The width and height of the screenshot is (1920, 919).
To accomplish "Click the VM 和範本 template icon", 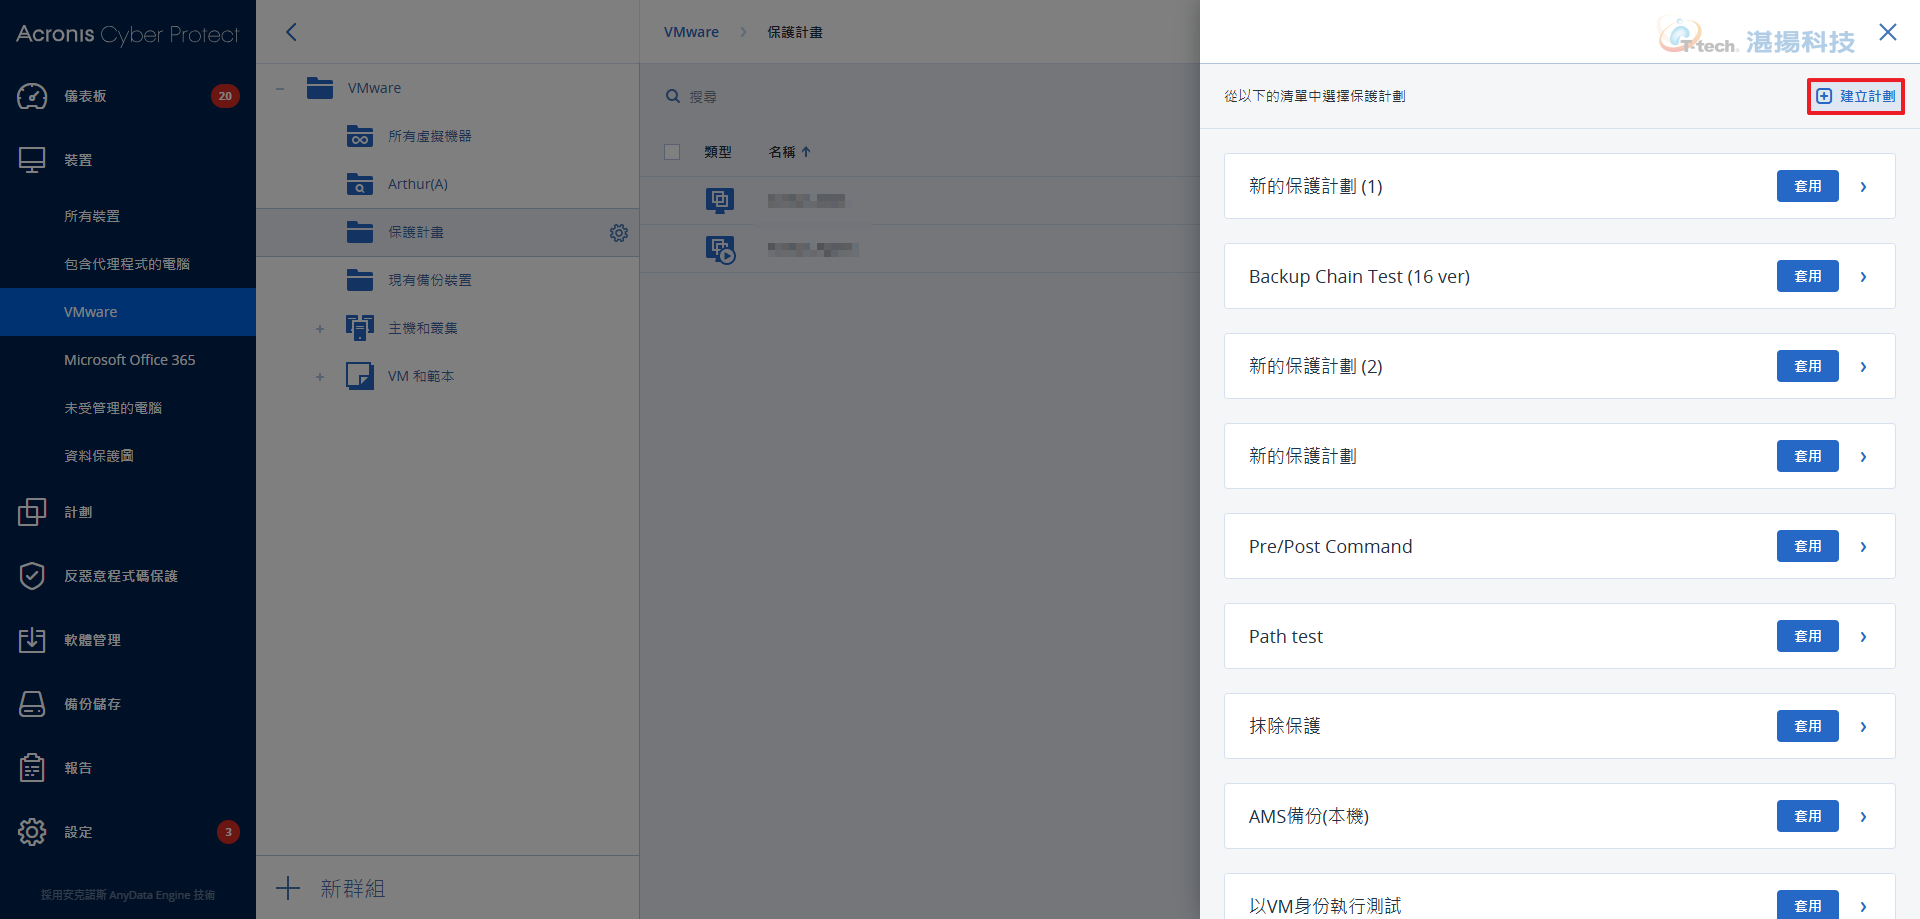I will (x=360, y=376).
